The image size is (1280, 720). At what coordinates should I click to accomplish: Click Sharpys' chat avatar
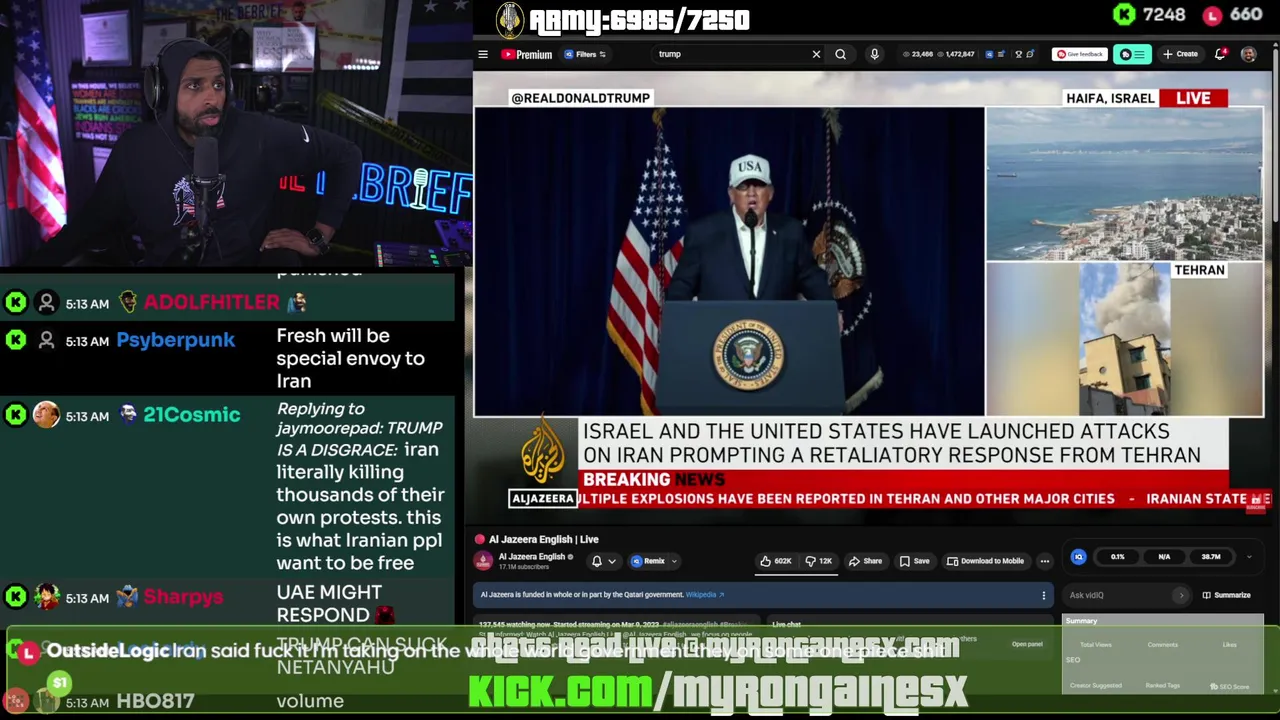pyautogui.click(x=46, y=597)
